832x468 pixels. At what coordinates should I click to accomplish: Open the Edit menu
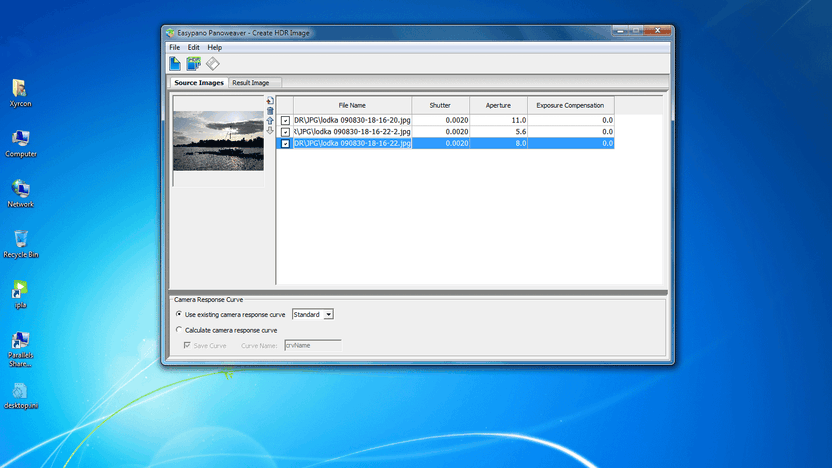coord(194,47)
